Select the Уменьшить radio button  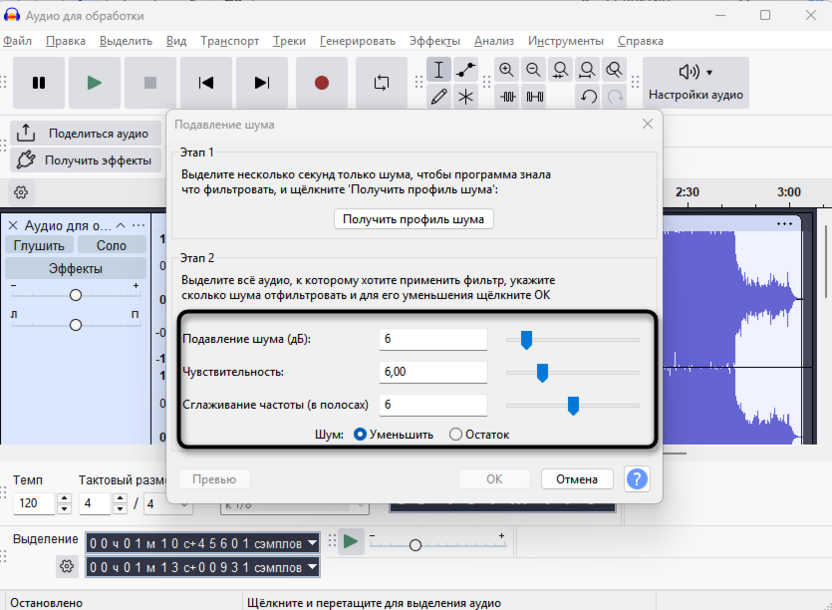click(x=360, y=434)
